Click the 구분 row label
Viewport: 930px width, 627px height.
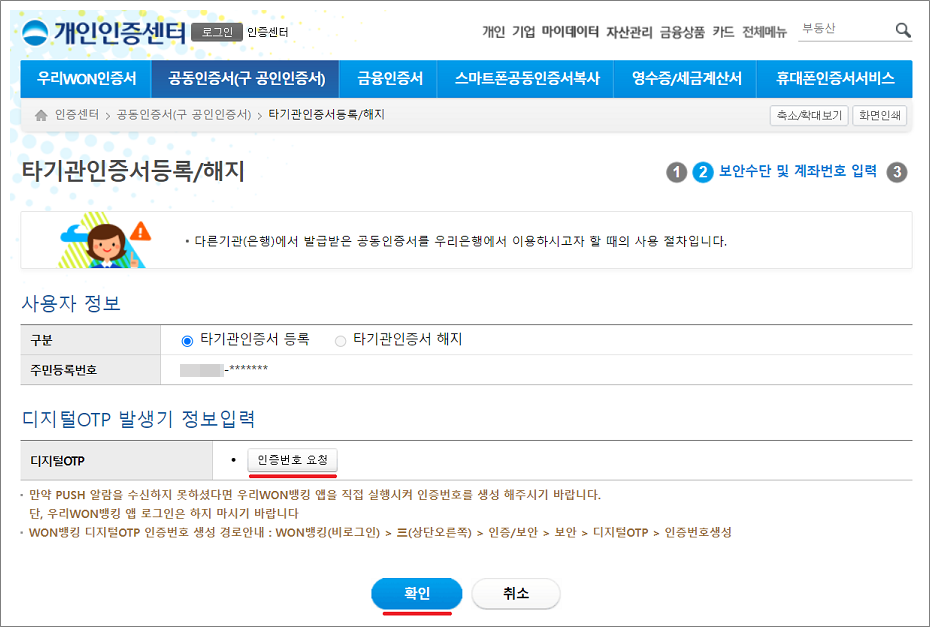tap(42, 340)
